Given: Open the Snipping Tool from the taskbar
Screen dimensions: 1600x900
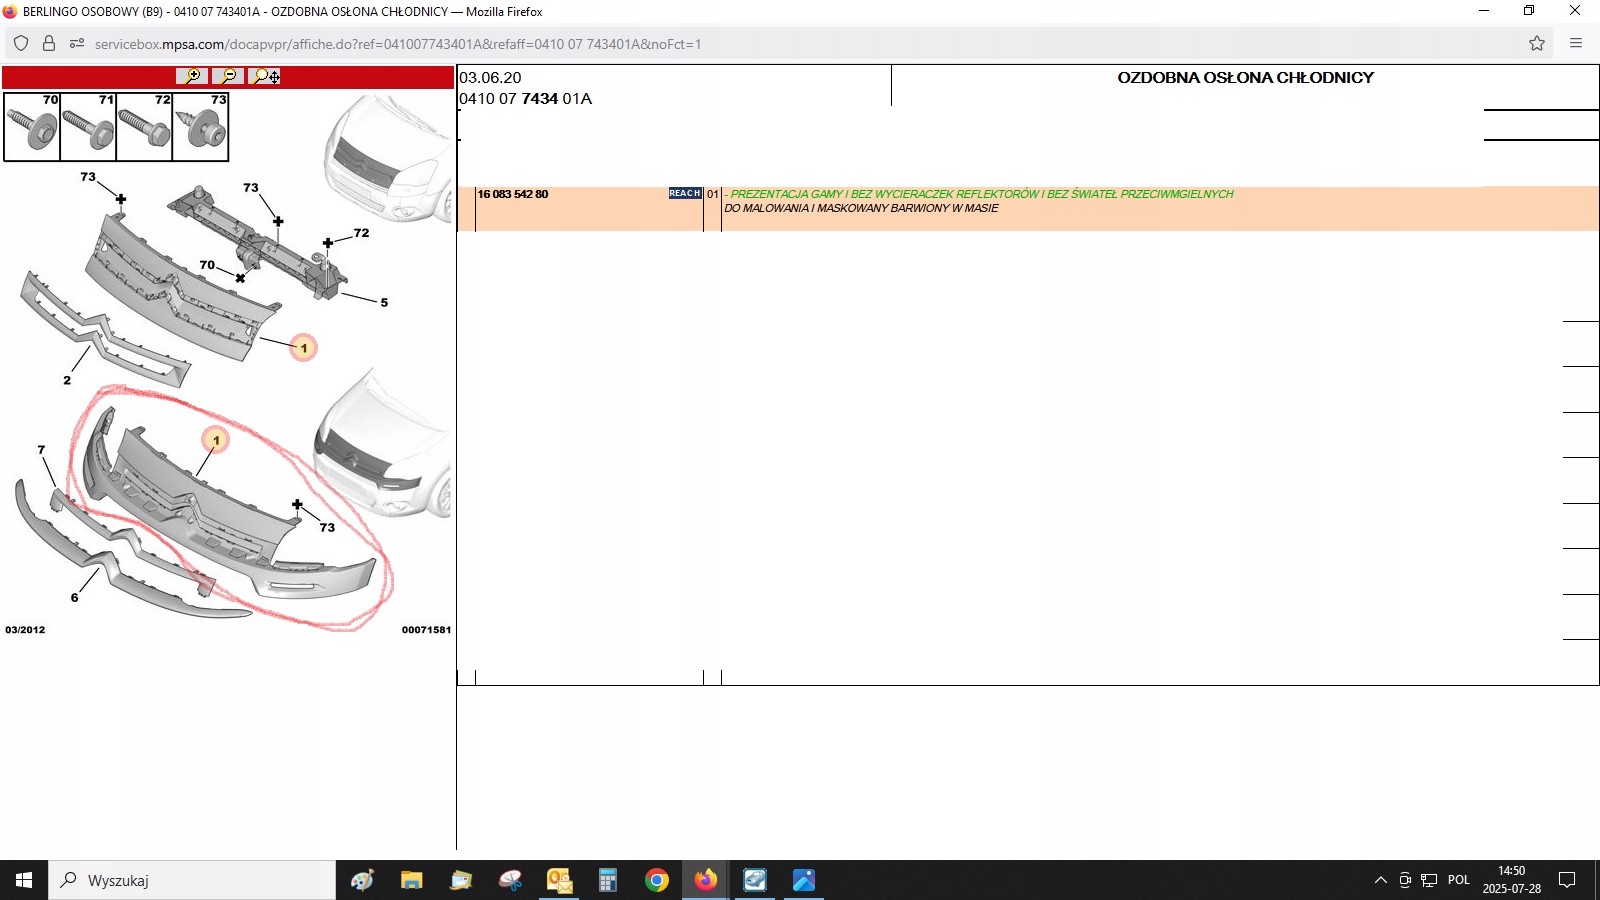Looking at the screenshot, I should [510, 880].
